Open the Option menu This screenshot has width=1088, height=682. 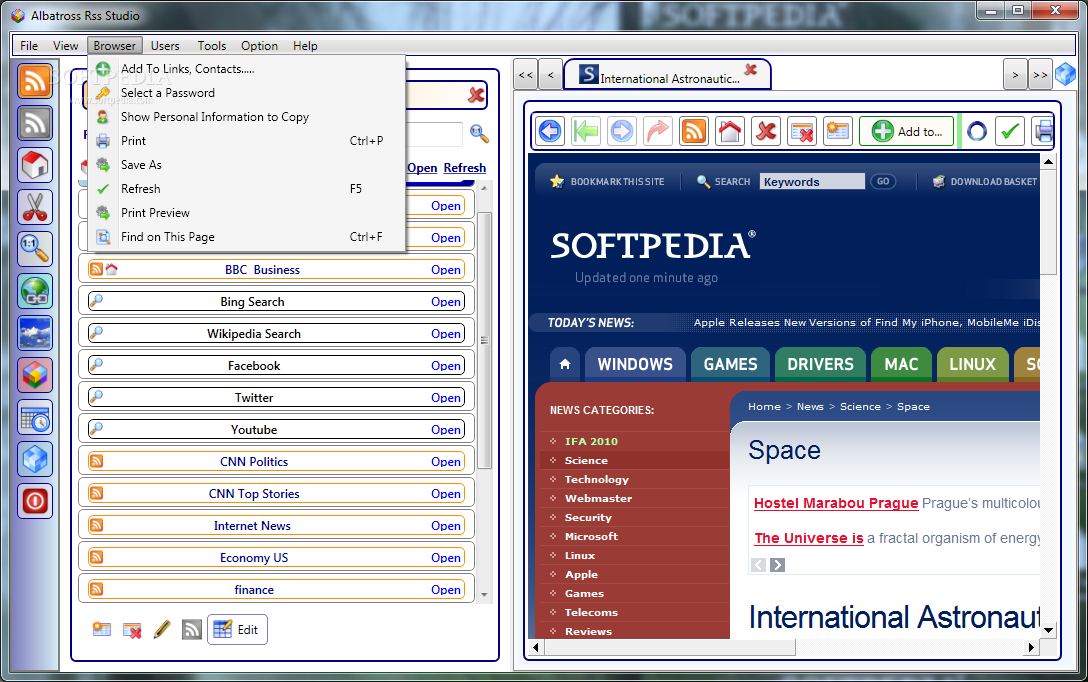[260, 46]
